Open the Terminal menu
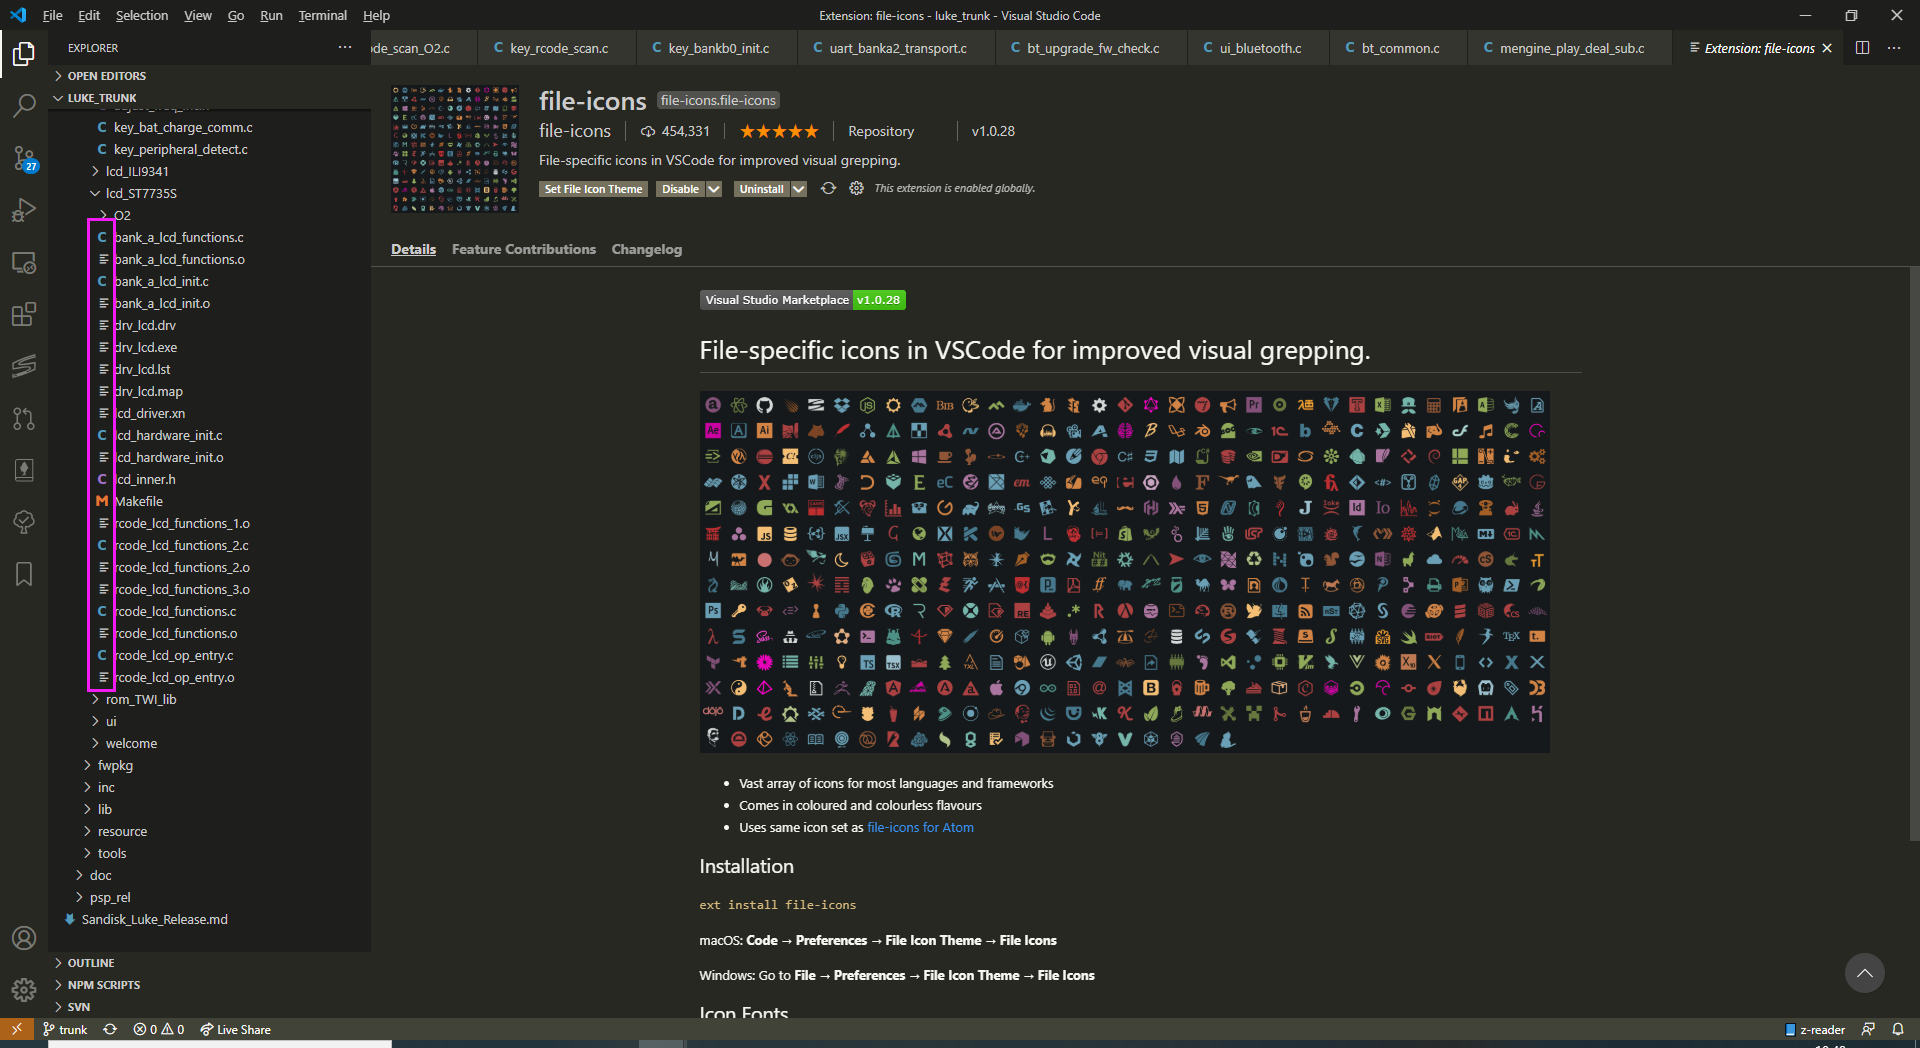The width and height of the screenshot is (1920, 1048). coord(322,15)
